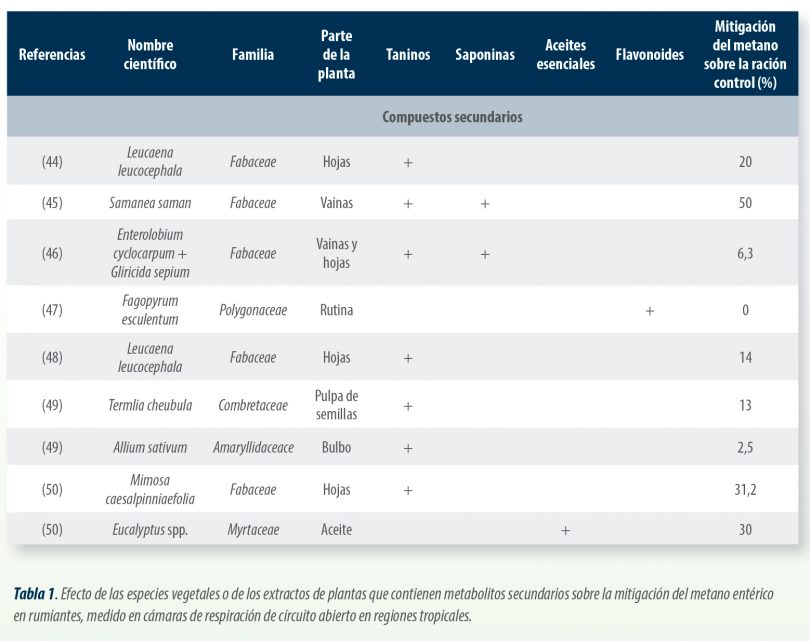The image size is (810, 641).
Task: Open reference (45) citation
Action: pyautogui.click(x=52, y=203)
